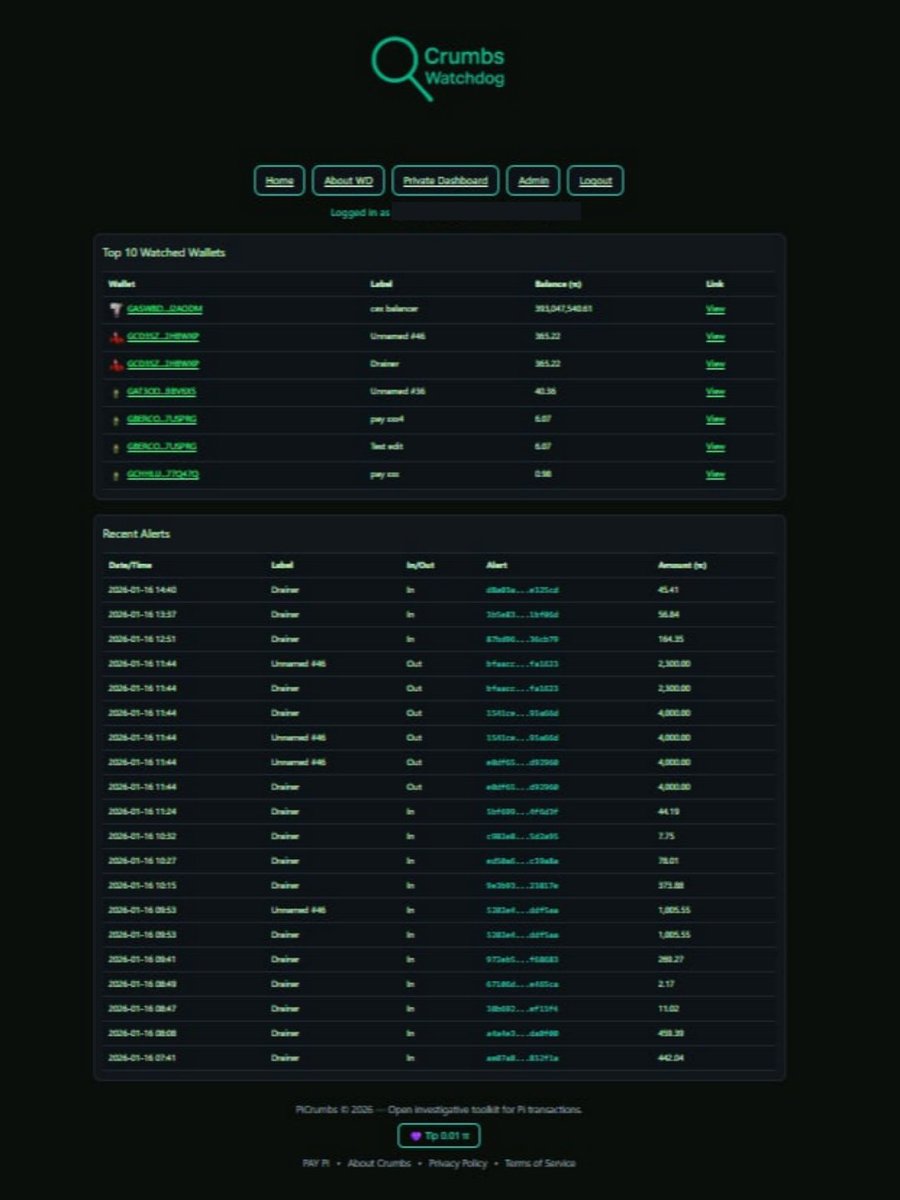Open the Terms of Service footer link
The width and height of the screenshot is (900, 1200).
pyautogui.click(x=540, y=1163)
